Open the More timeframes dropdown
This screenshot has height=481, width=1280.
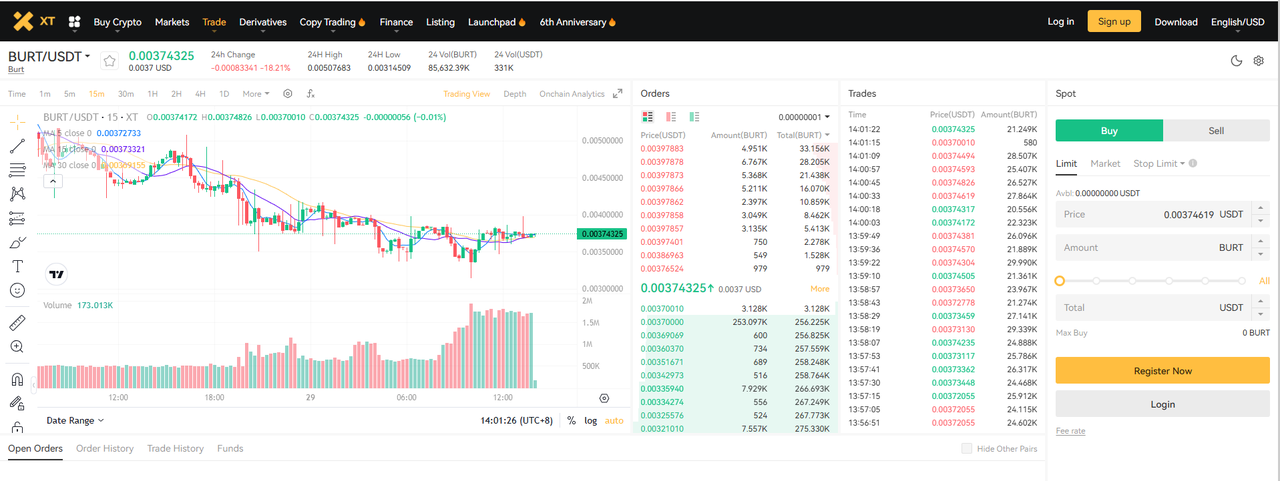coord(255,94)
